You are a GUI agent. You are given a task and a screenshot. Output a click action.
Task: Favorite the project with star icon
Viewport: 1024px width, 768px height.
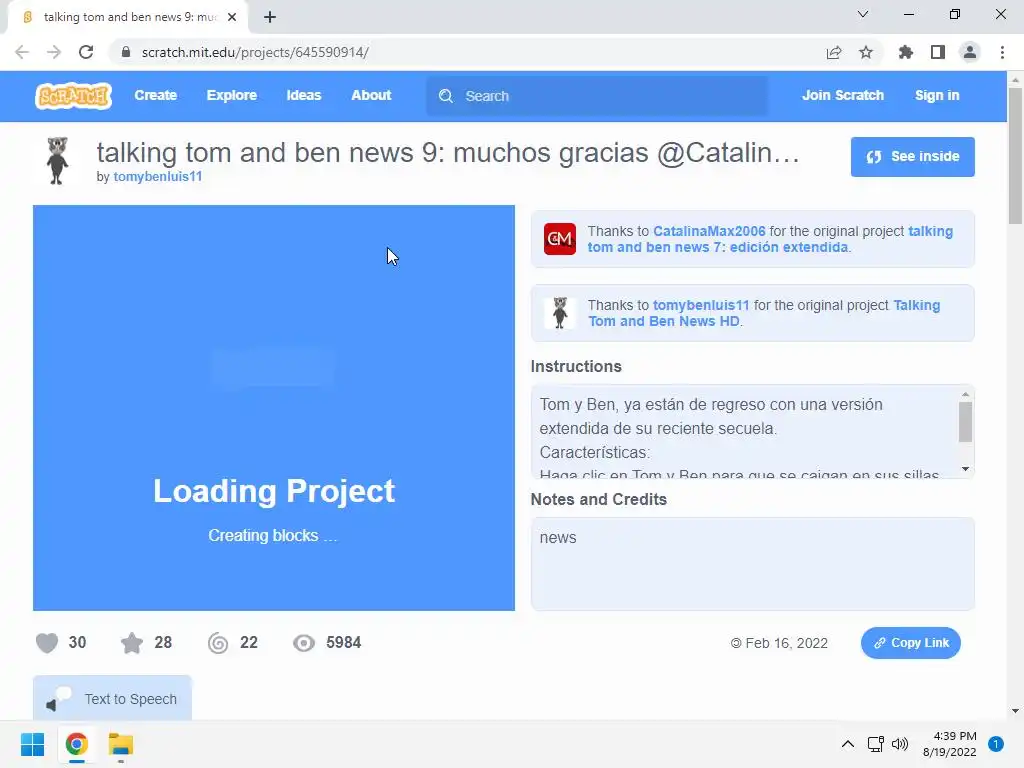click(132, 643)
